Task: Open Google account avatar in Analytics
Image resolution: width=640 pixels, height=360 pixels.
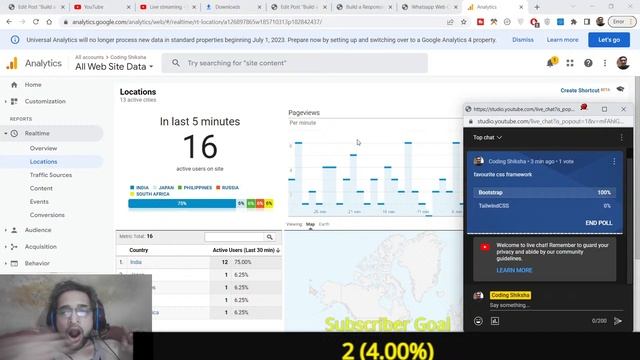Action: [x=622, y=63]
